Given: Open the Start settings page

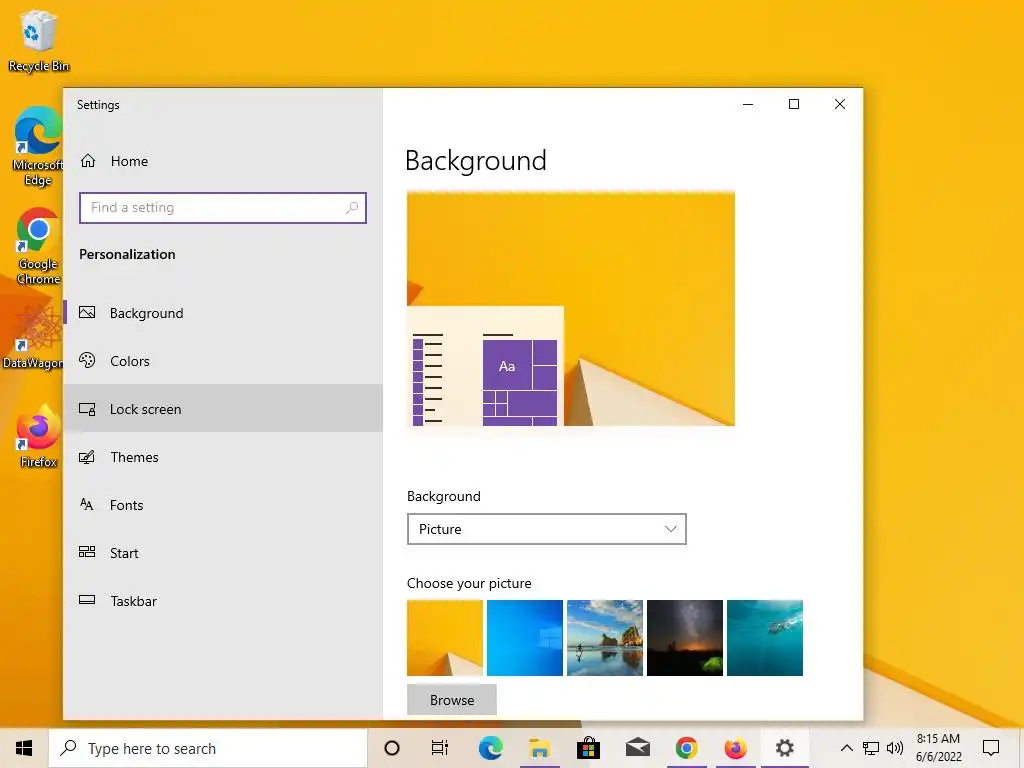Looking at the screenshot, I should pos(223,552).
